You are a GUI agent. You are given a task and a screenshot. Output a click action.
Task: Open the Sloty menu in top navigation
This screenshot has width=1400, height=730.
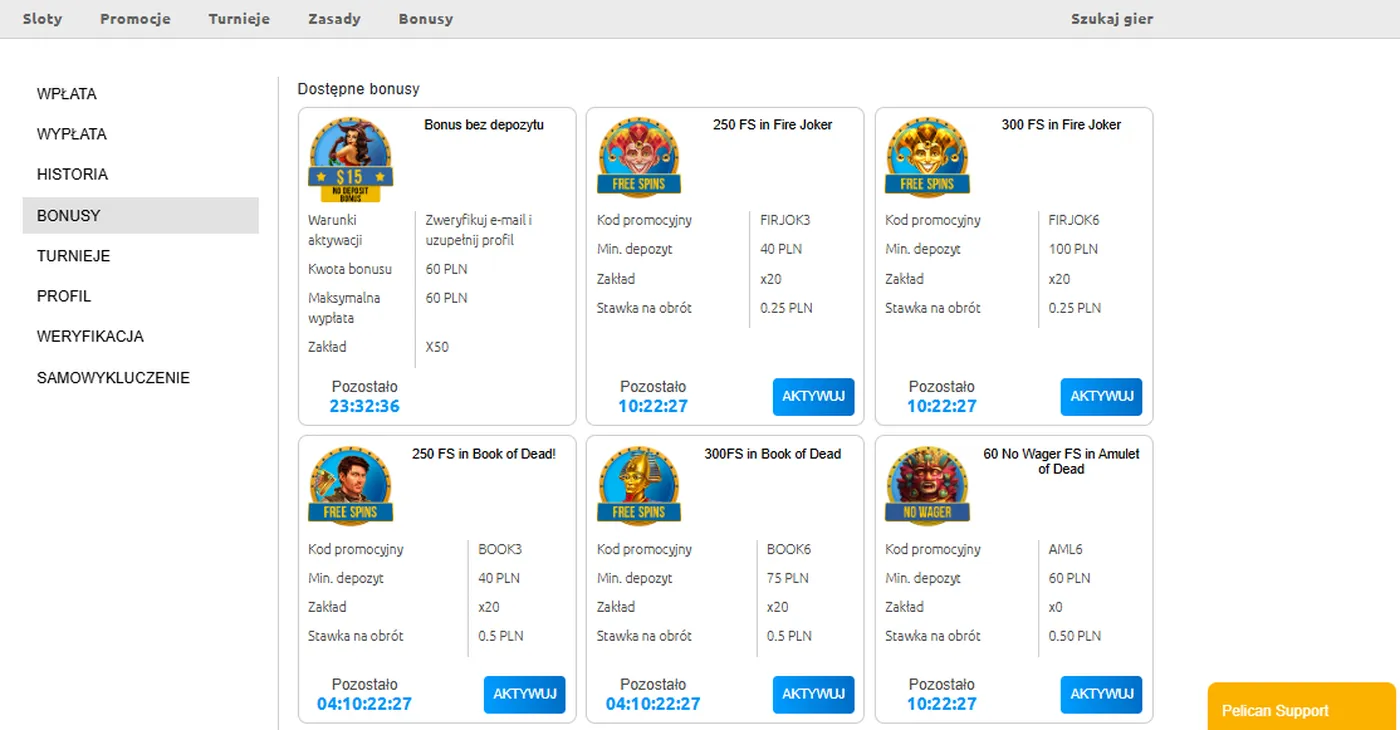coord(42,19)
